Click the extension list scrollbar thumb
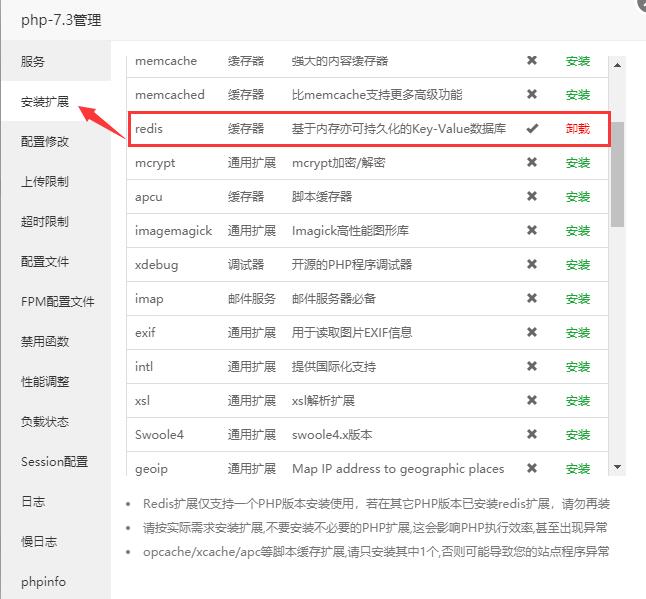This screenshot has width=646, height=599. tap(618, 175)
